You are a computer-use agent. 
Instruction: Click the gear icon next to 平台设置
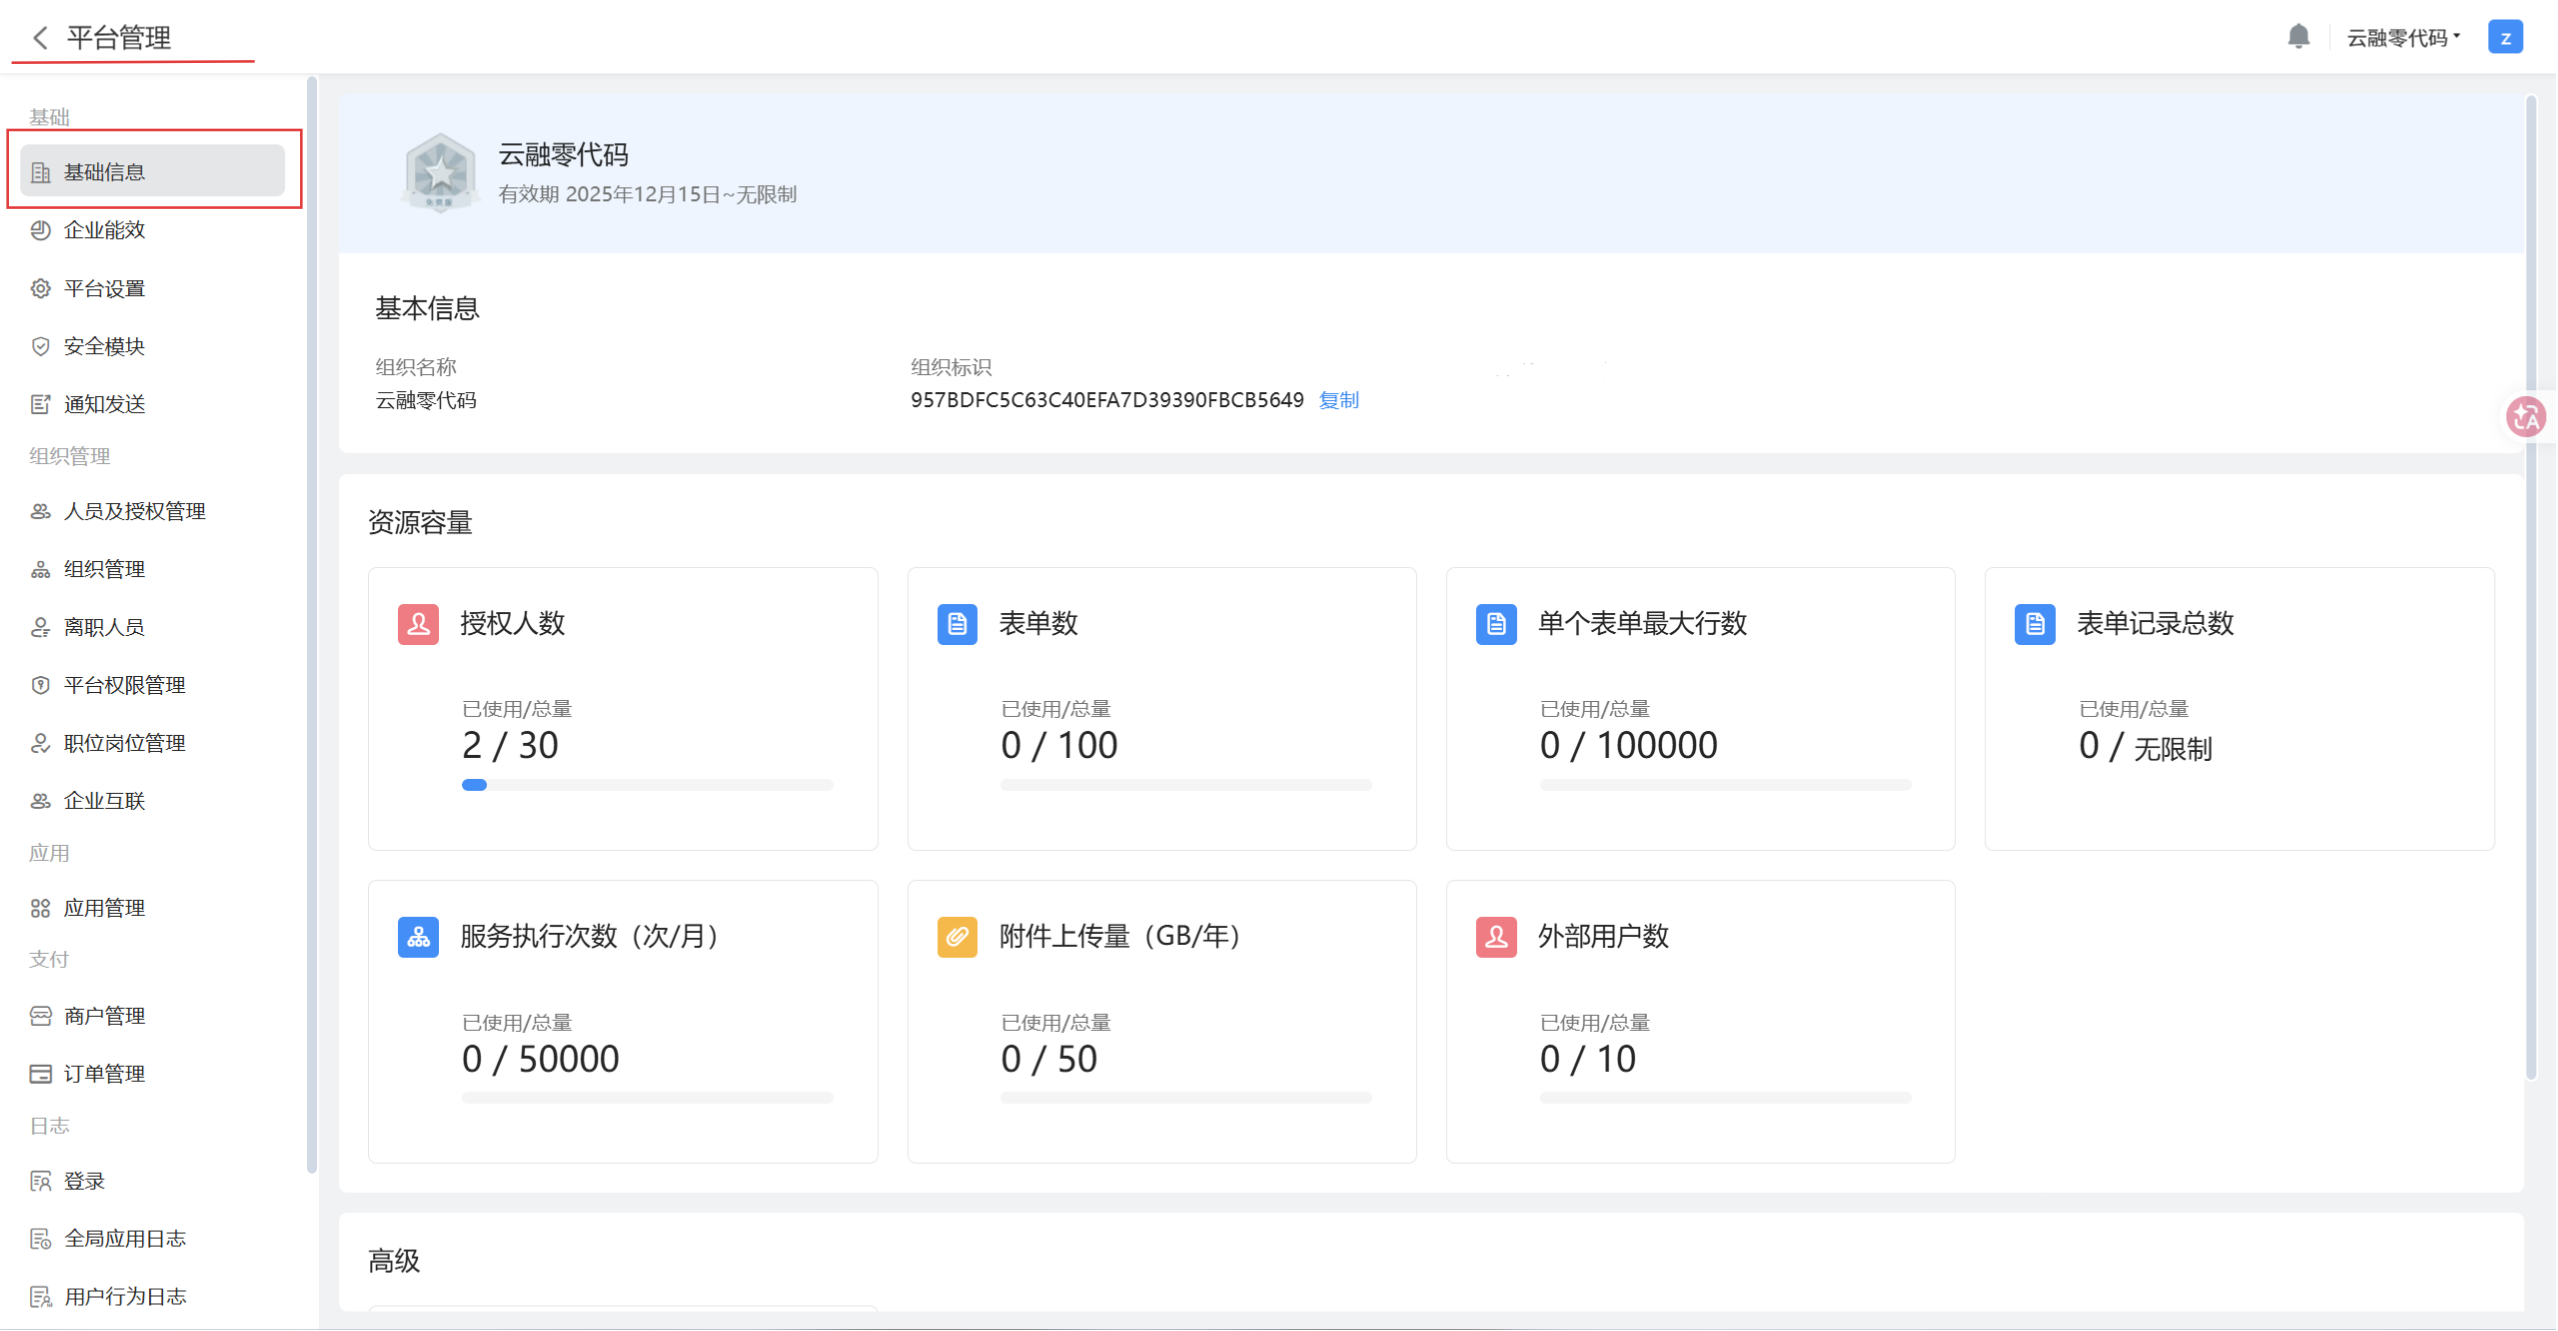(x=40, y=287)
